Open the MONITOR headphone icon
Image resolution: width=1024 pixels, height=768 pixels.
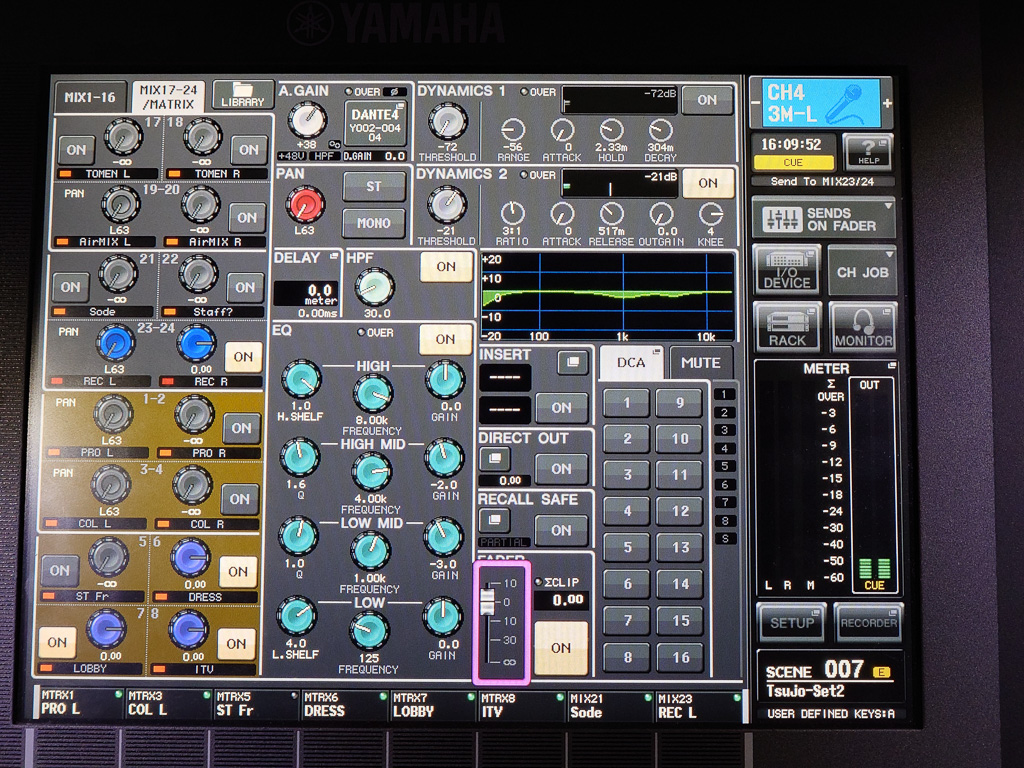tap(862, 327)
